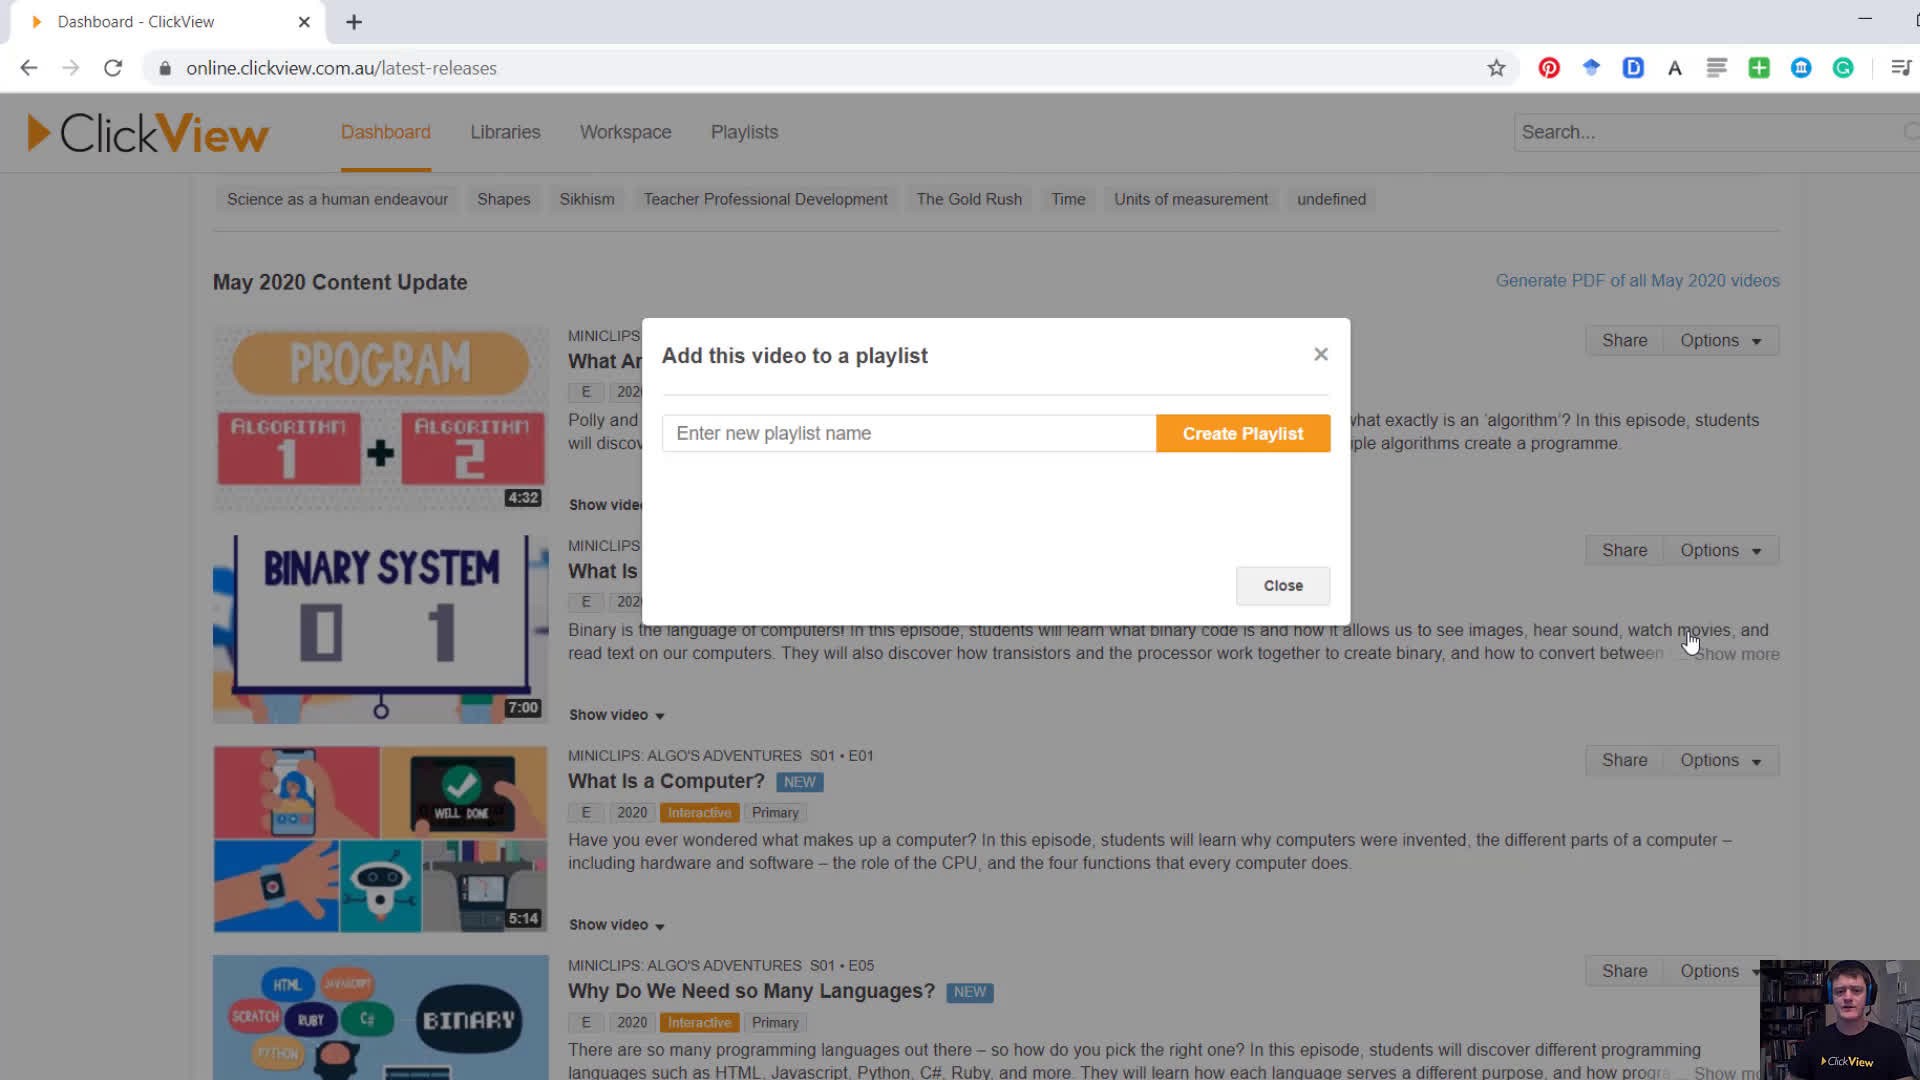Close the Dashboard - ClickView browser tab
1920x1080 pixels.
[304, 22]
